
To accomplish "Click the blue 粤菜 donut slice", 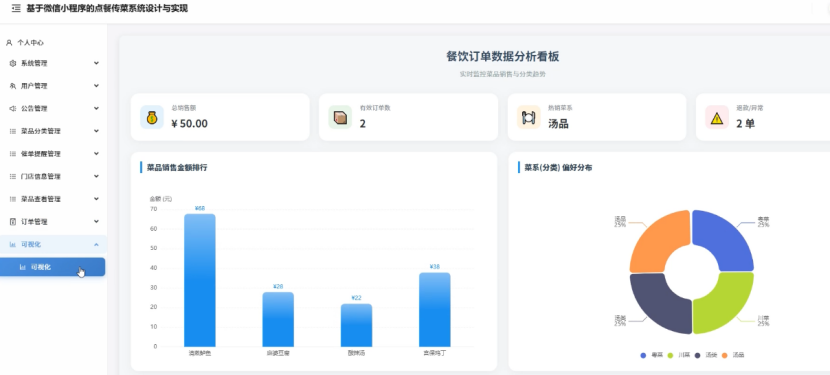I will tap(728, 236).
